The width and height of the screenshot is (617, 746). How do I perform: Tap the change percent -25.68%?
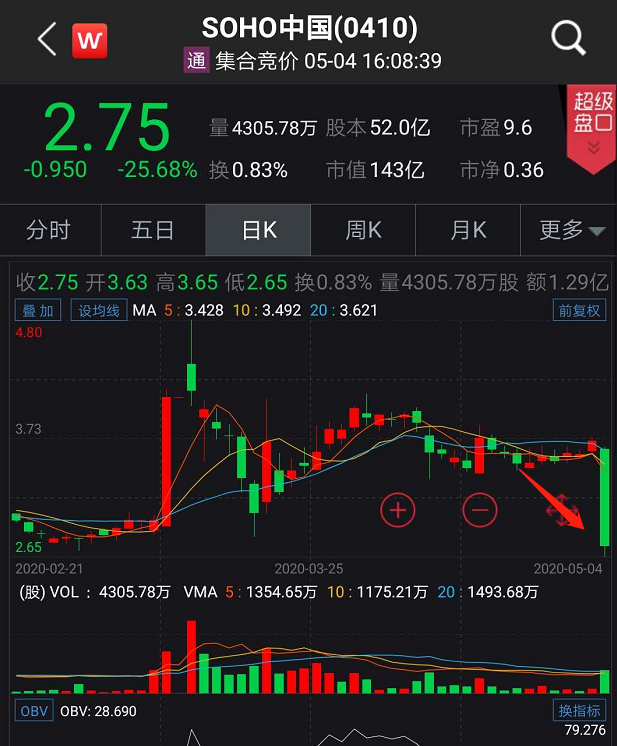(x=157, y=170)
